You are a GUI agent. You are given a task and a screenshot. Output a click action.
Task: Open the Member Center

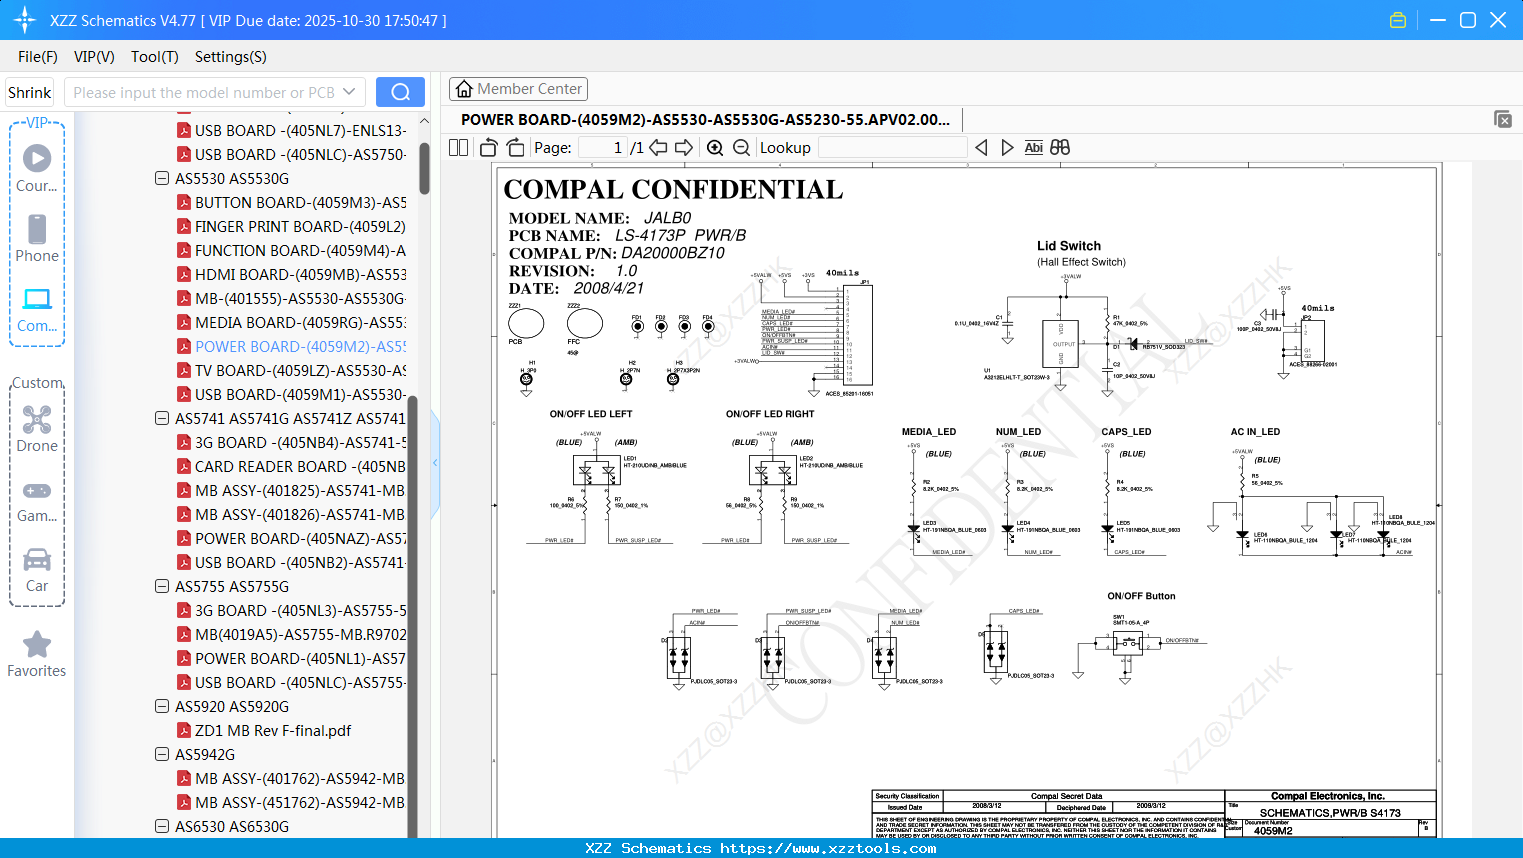point(518,89)
